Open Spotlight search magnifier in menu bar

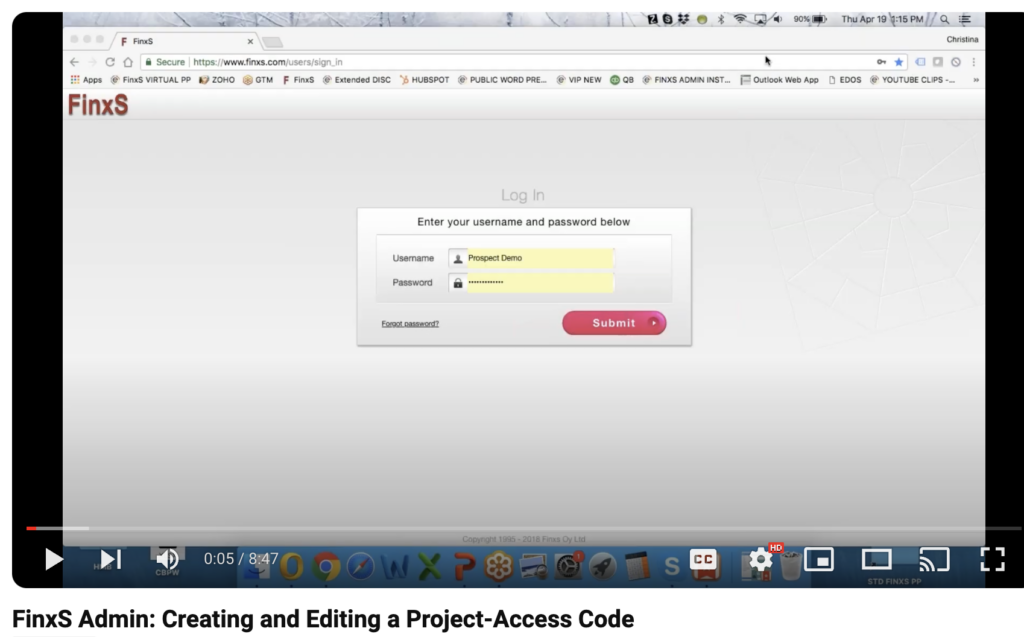pyautogui.click(x=944, y=20)
